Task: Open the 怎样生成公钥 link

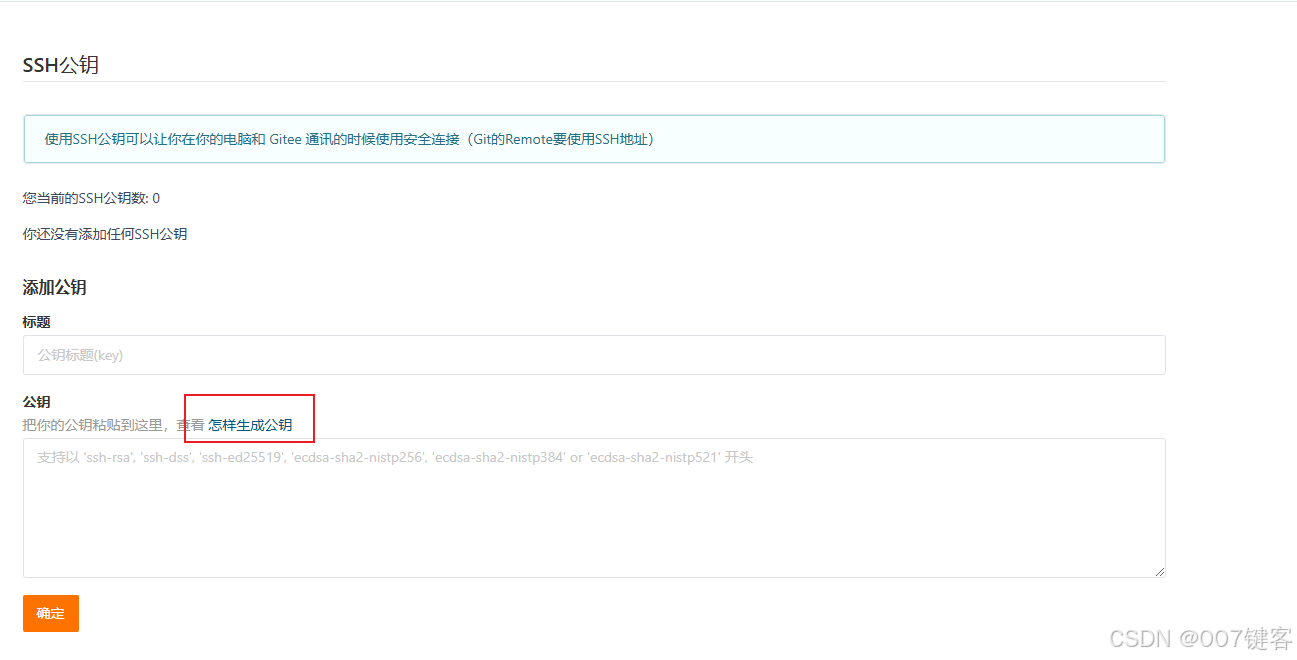Action: (x=250, y=425)
